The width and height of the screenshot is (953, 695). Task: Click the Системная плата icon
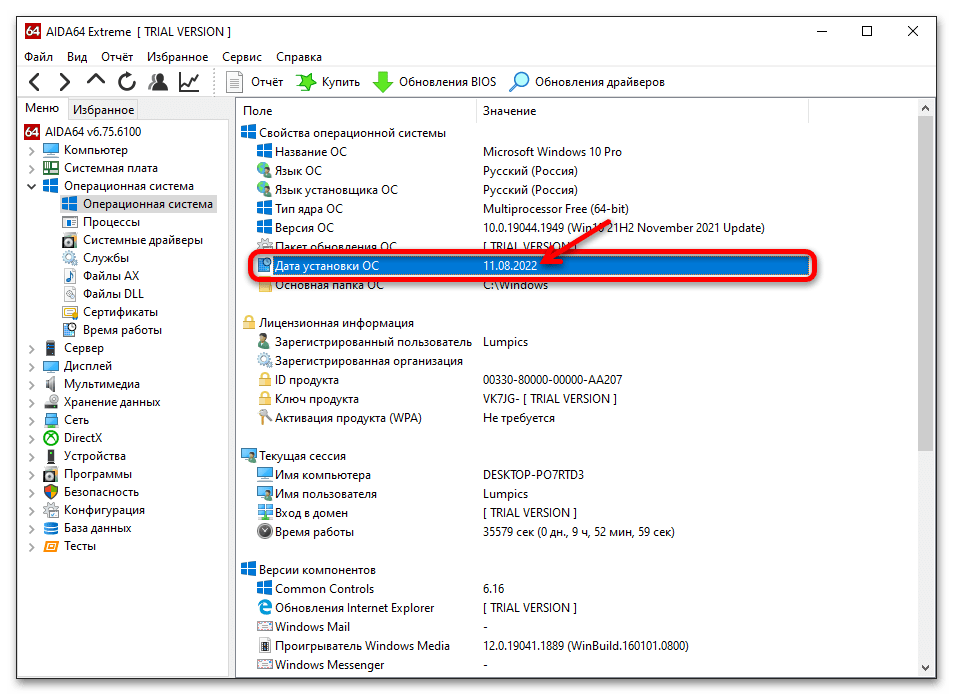click(51, 168)
